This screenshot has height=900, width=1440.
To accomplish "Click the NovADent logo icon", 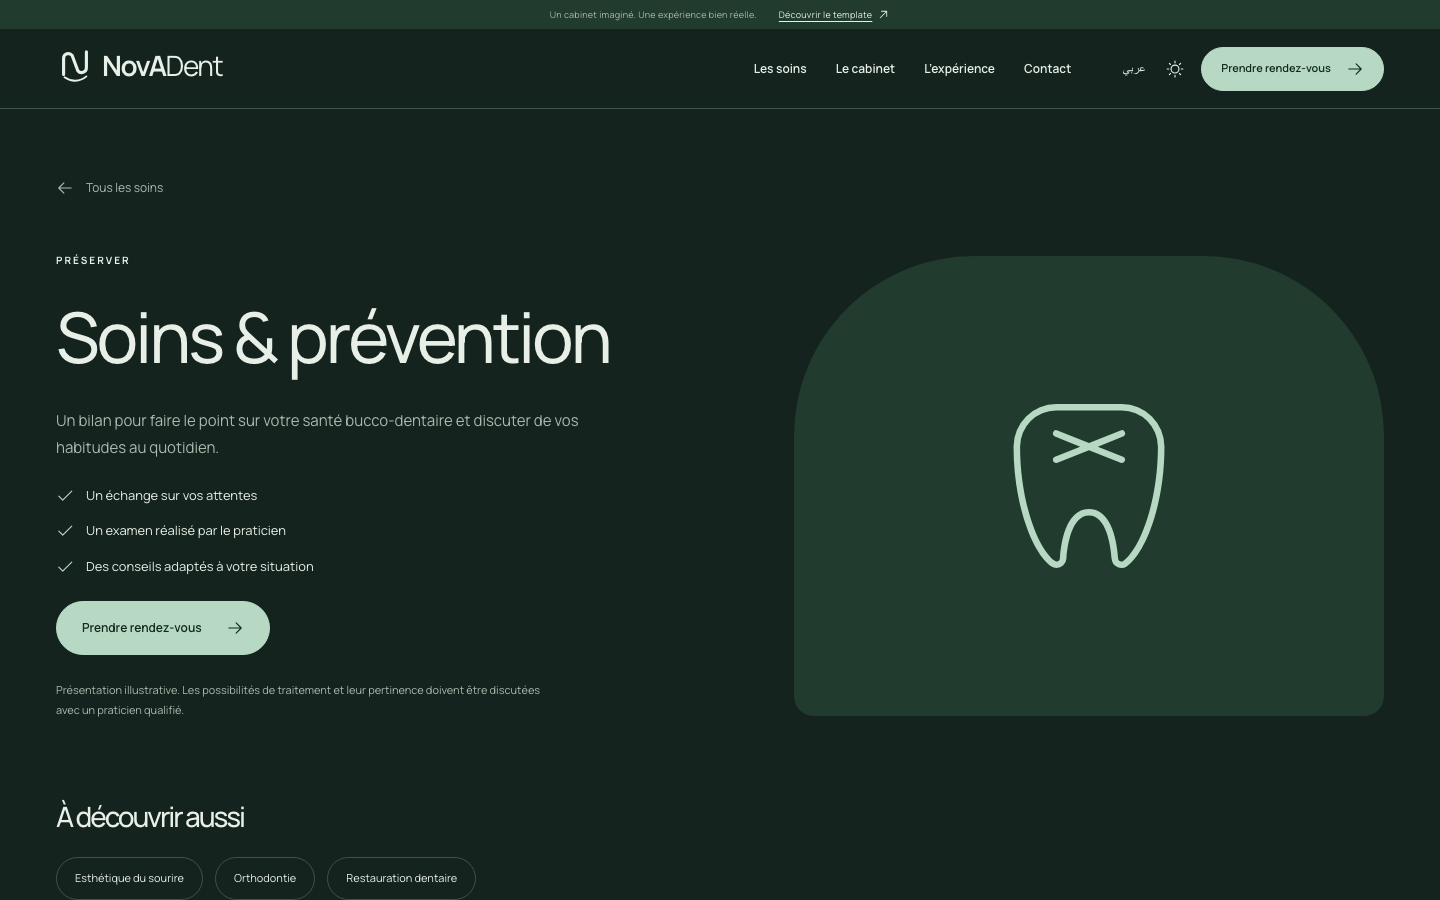I will click(75, 66).
